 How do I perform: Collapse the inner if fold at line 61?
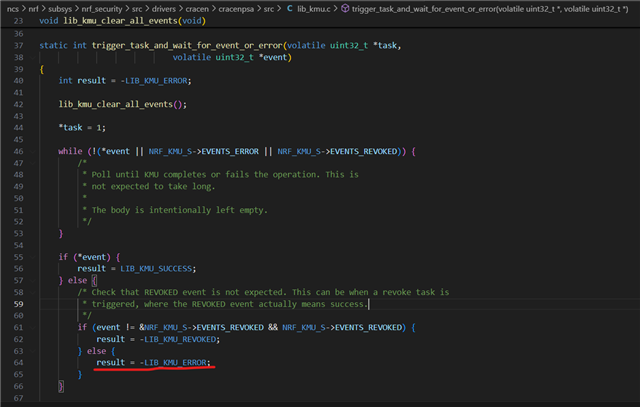(x=33, y=328)
